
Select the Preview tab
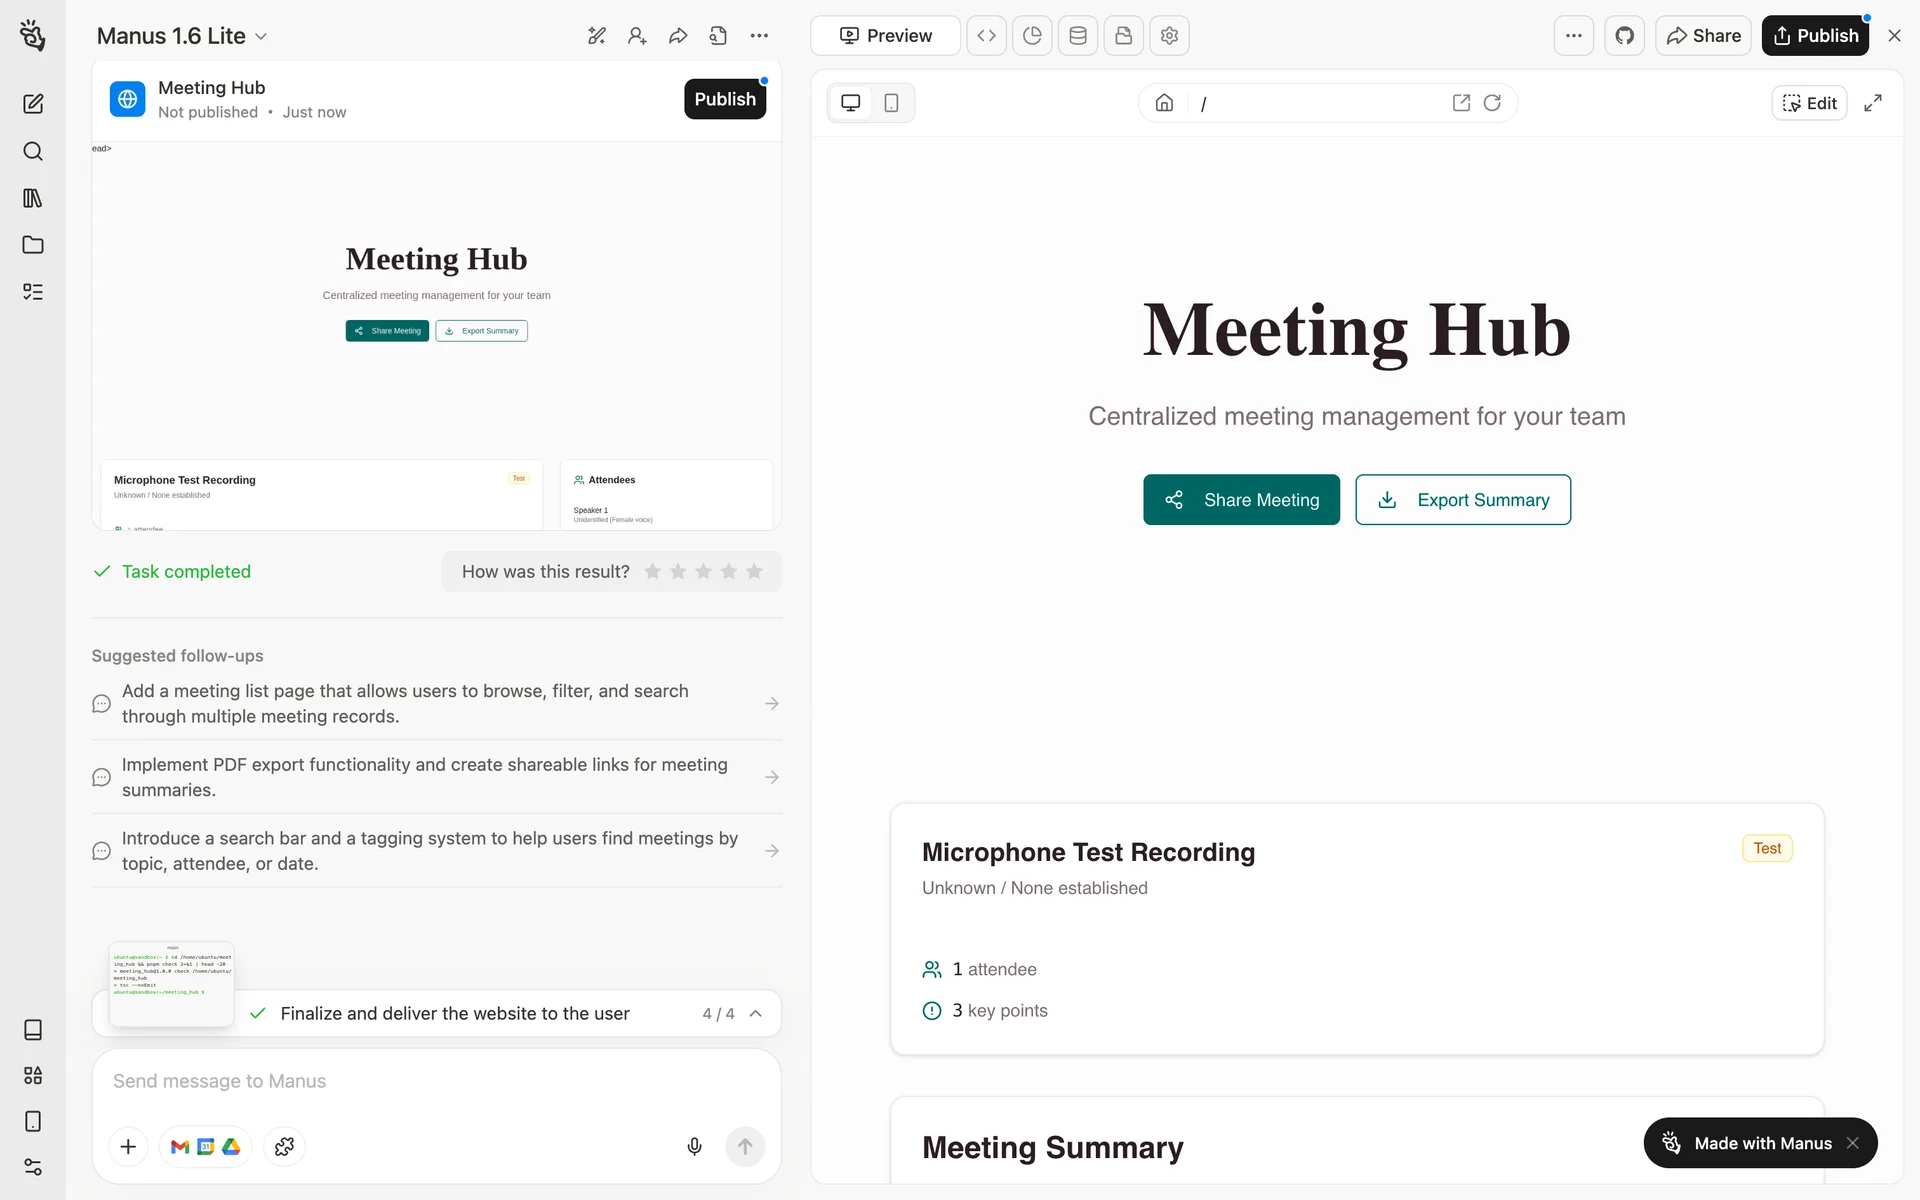click(885, 36)
